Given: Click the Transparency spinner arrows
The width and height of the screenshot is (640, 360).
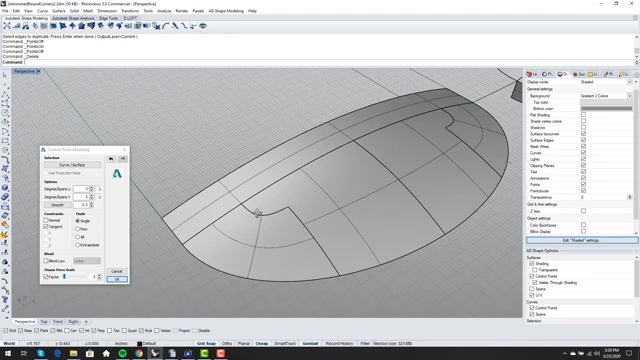Looking at the screenshot, I should point(630,197).
